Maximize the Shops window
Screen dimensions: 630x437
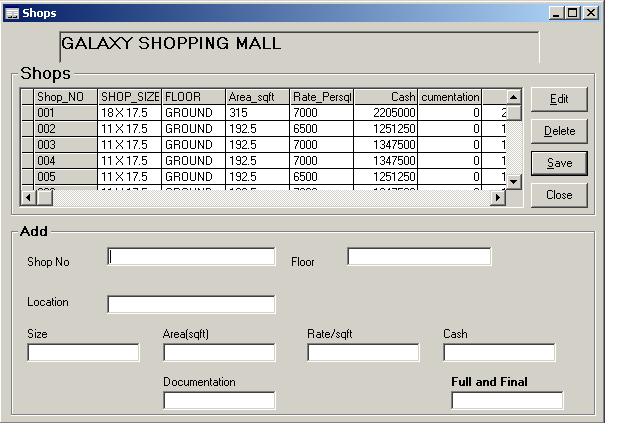coord(572,13)
